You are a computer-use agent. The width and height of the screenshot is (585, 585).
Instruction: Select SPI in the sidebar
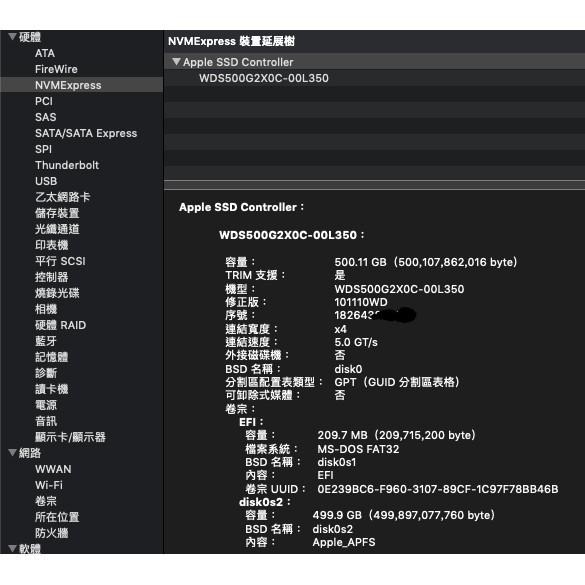coord(43,149)
